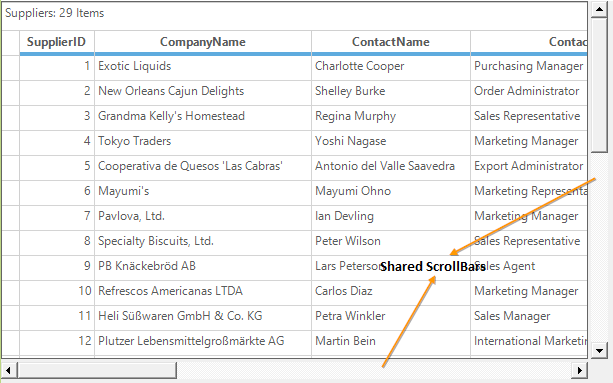Select the Tokyo Traders cell
Screen dimensions: 613x383
(x=203, y=141)
